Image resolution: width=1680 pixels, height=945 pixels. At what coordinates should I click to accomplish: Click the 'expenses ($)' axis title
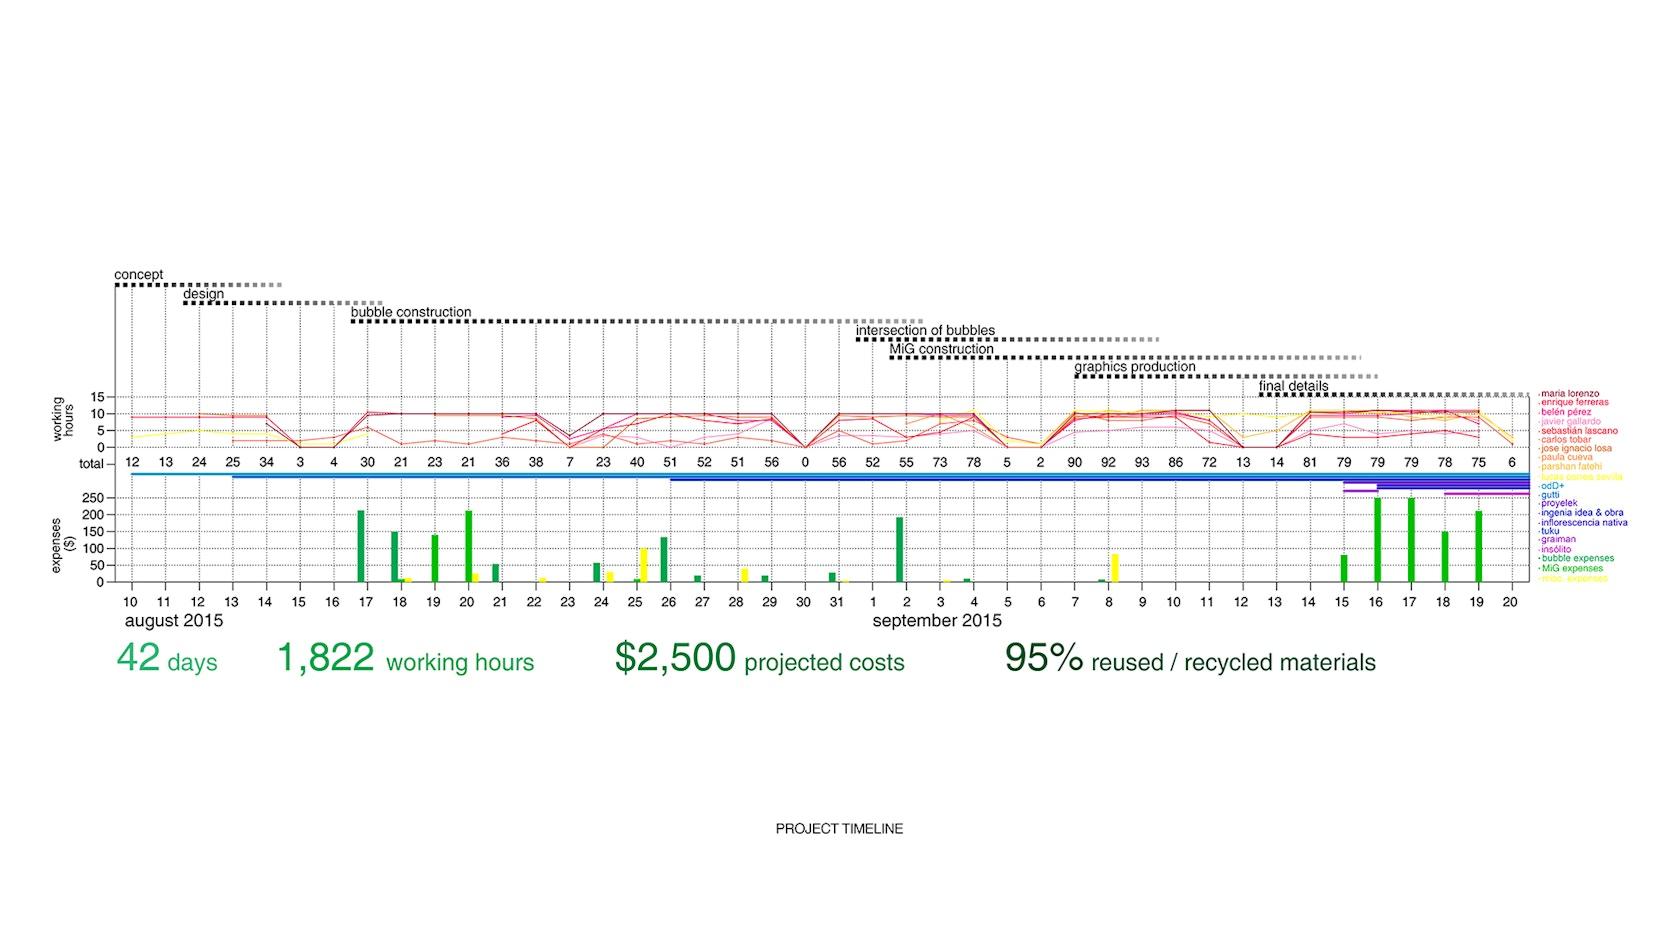(x=63, y=545)
